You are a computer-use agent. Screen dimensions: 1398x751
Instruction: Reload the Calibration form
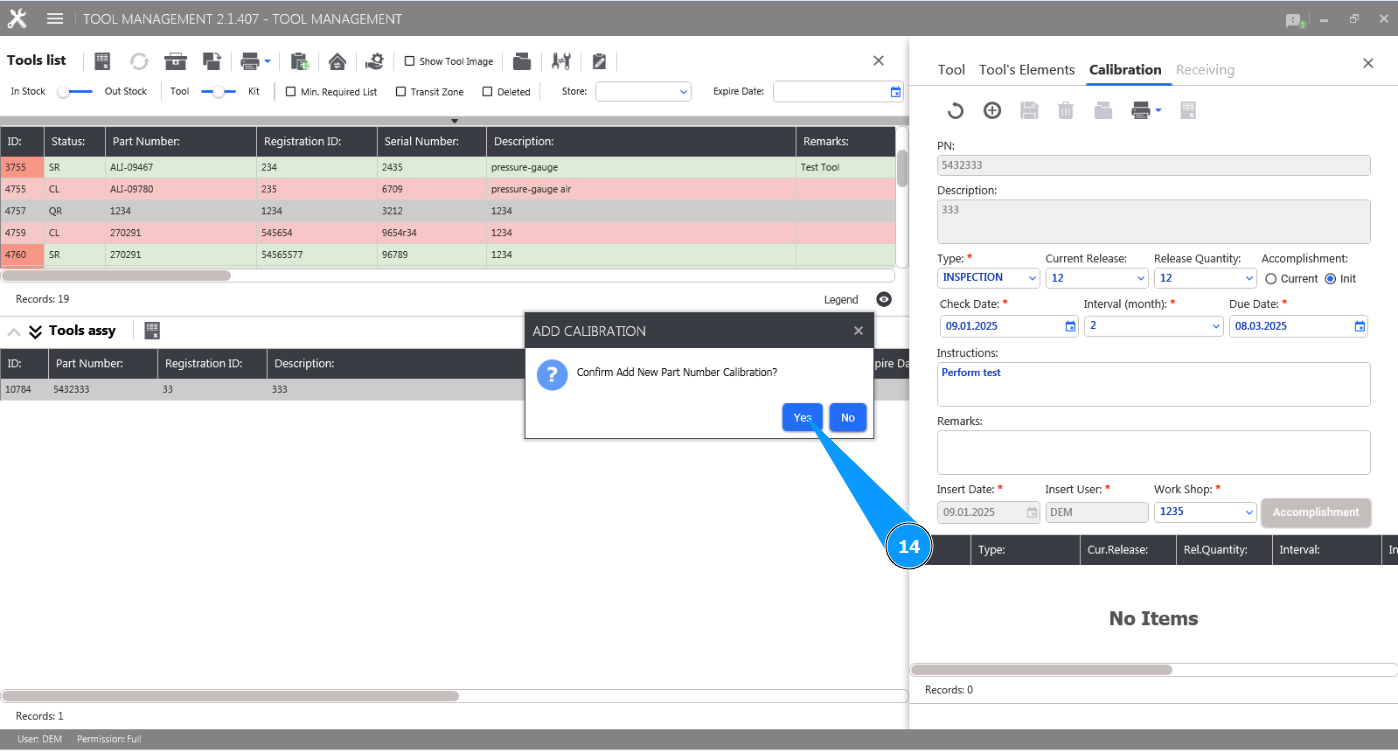point(955,111)
